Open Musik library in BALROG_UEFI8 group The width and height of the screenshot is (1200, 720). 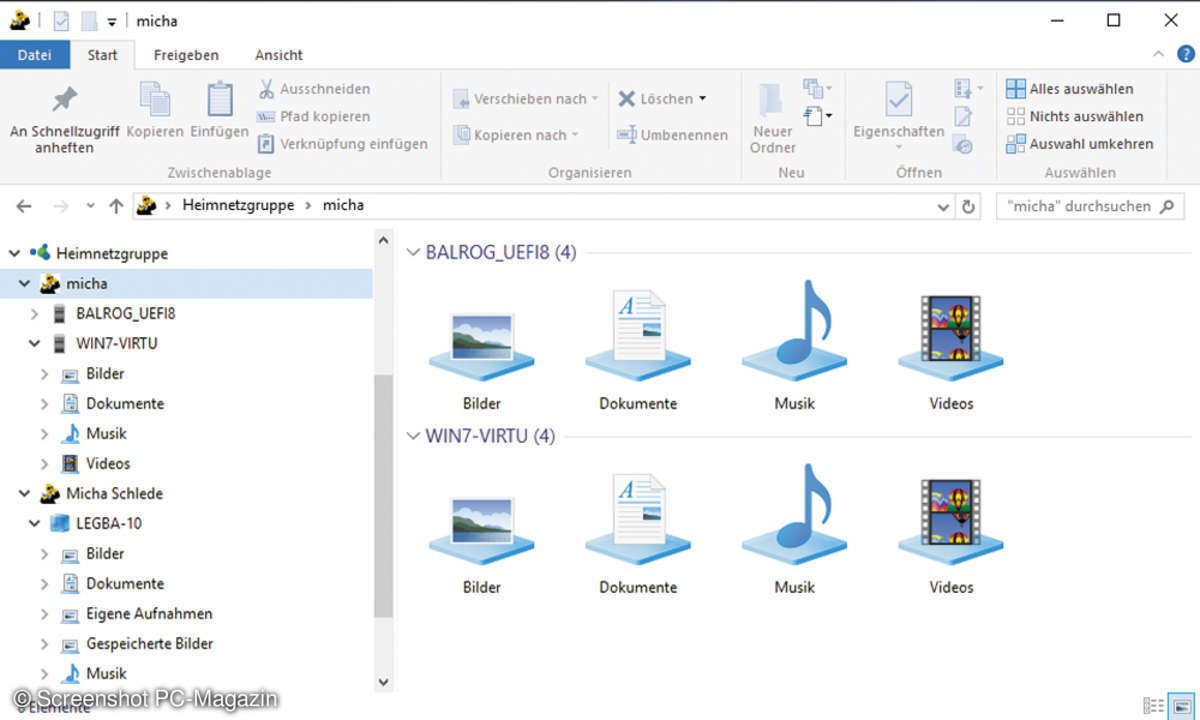click(794, 346)
